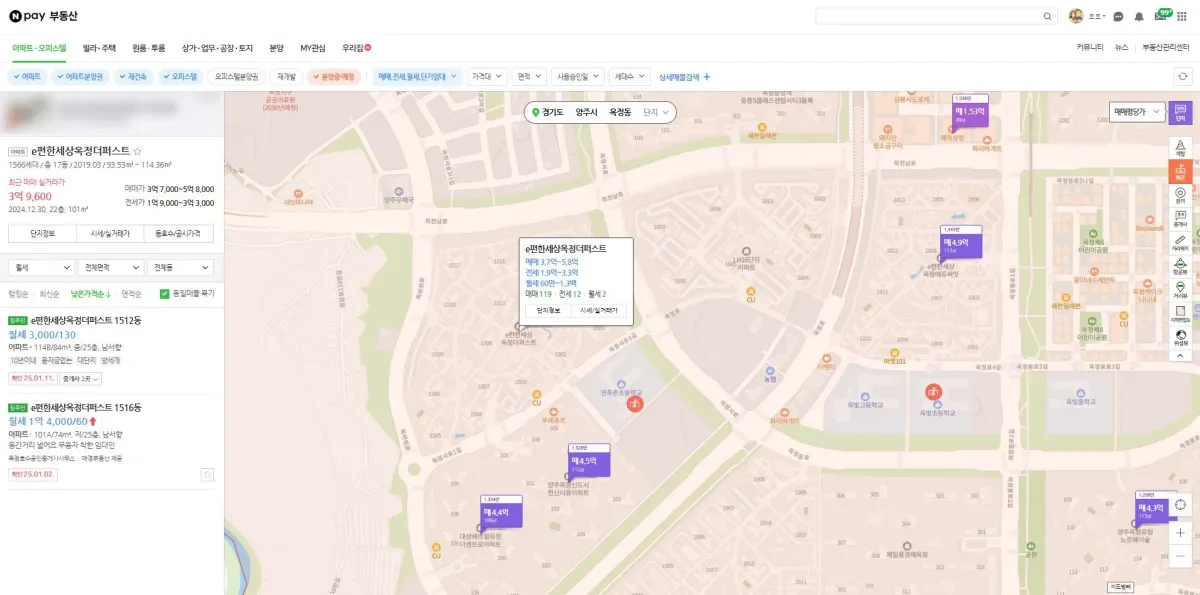1200x595 pixels.
Task: Toggle the 학군 map layer icon
Action: coord(1180,171)
